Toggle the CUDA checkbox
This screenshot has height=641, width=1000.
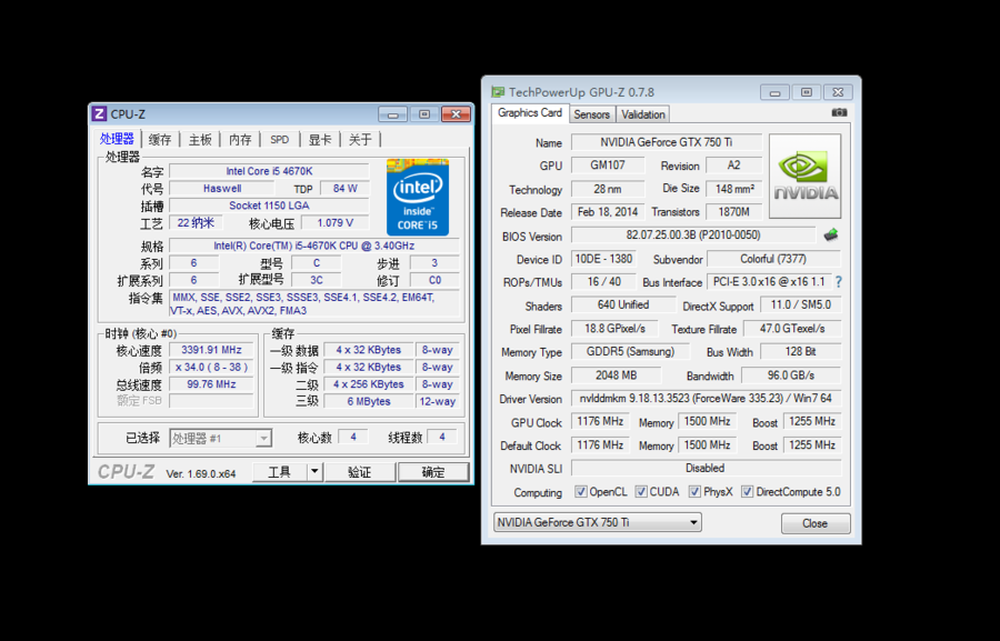[x=641, y=492]
